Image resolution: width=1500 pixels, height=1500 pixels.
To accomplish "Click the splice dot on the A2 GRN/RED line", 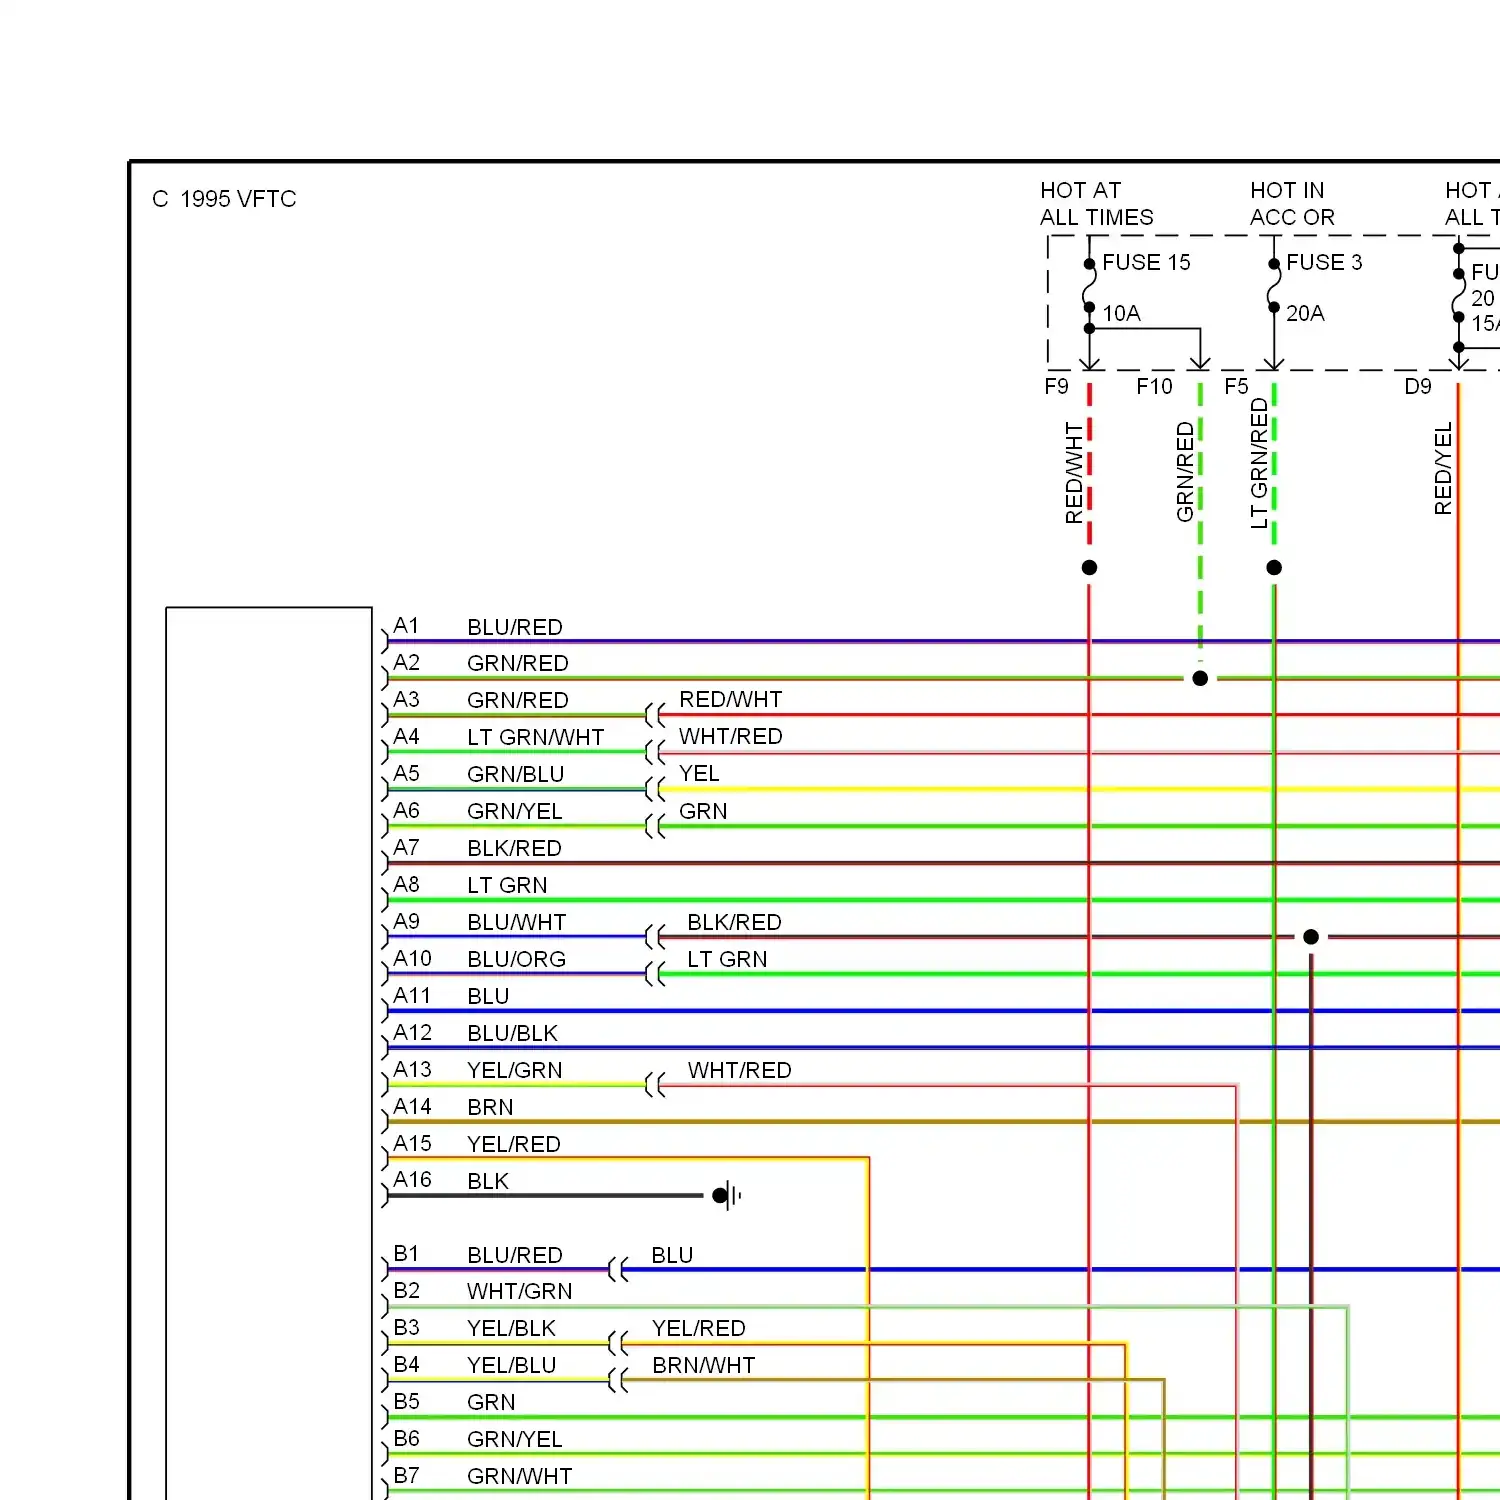I will click(1200, 678).
